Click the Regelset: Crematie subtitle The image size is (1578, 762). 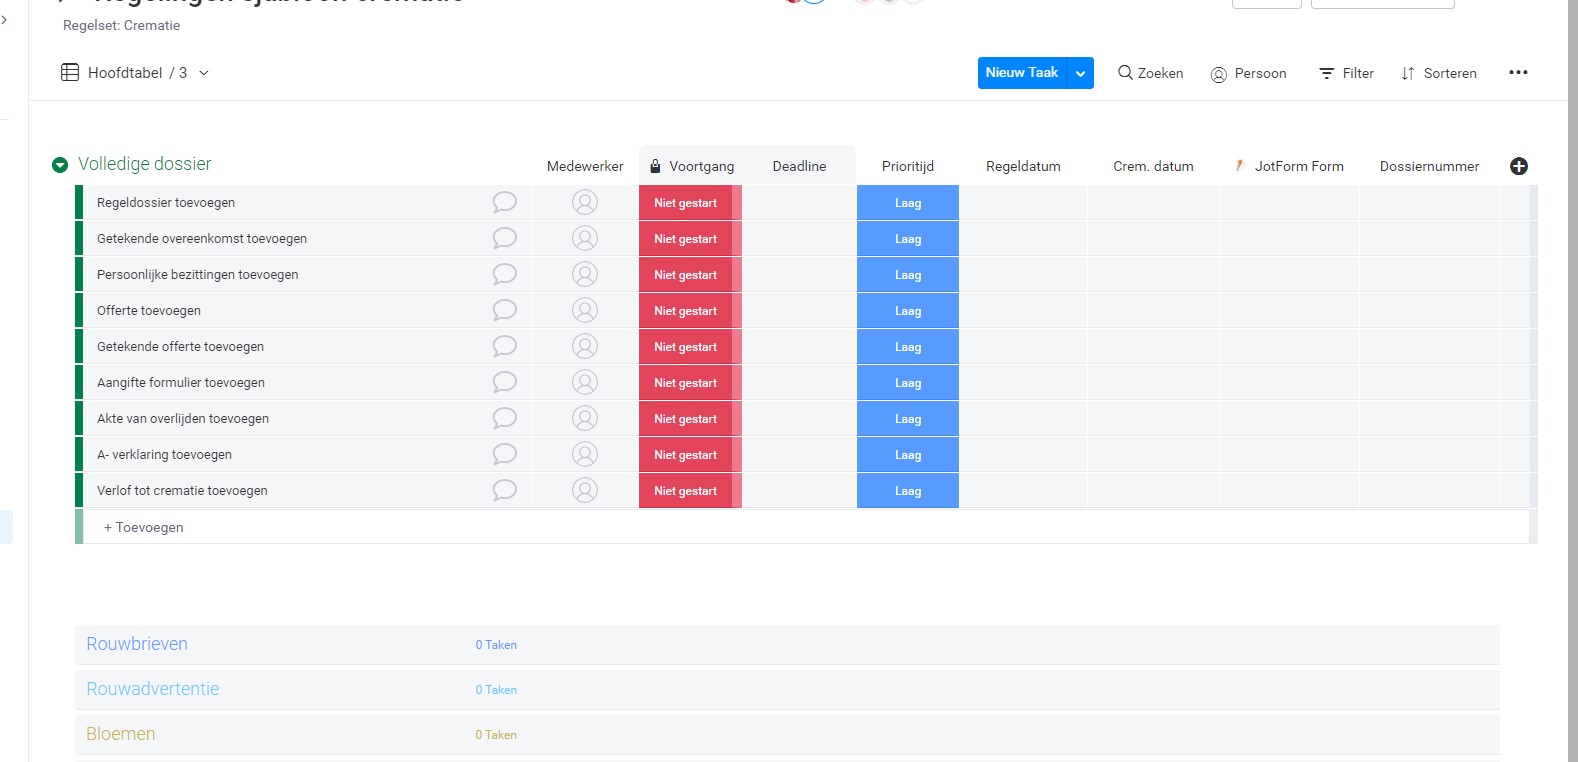pos(122,26)
